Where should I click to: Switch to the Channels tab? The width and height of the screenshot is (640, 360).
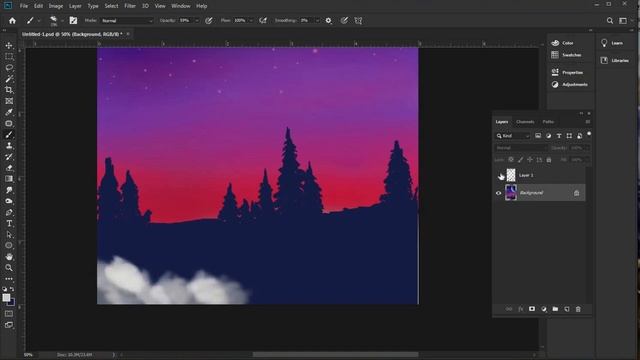(525, 122)
